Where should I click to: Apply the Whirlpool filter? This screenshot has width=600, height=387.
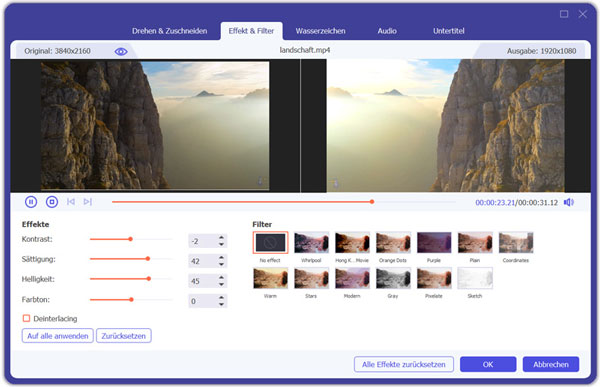tap(311, 242)
